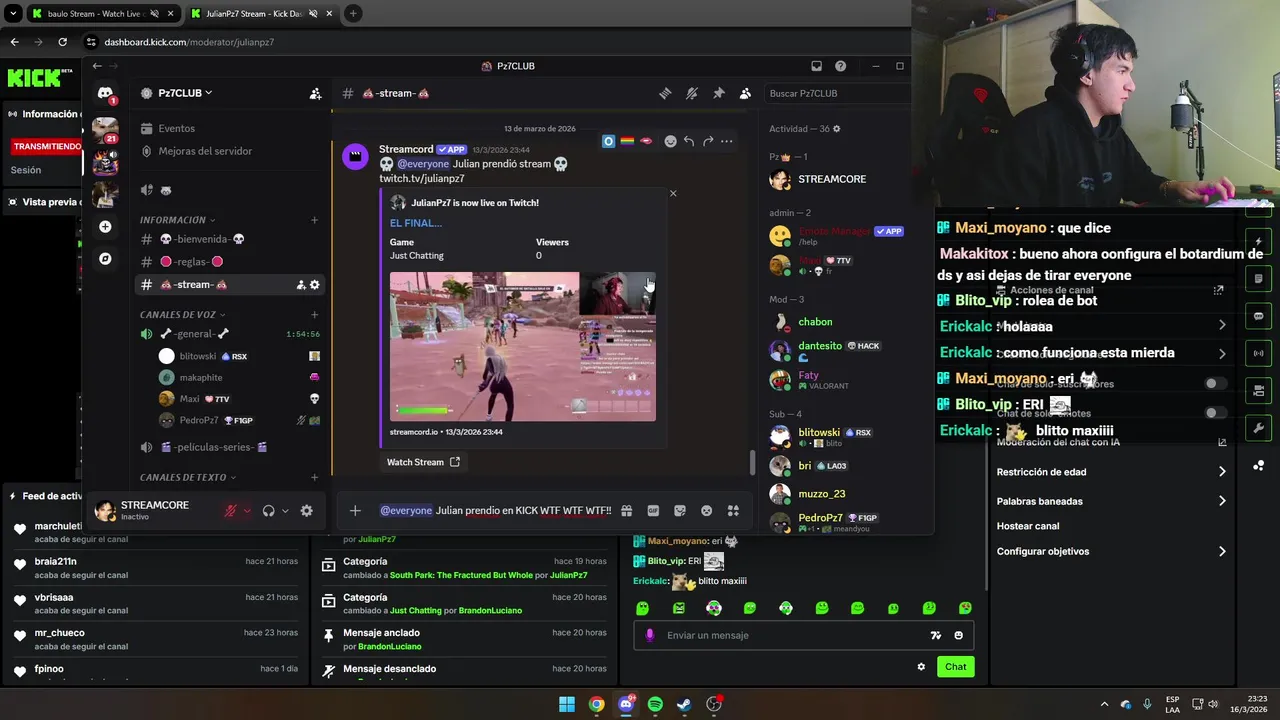The image size is (1280, 720).
Task: Open Spotify from the taskbar
Action: [x=655, y=704]
